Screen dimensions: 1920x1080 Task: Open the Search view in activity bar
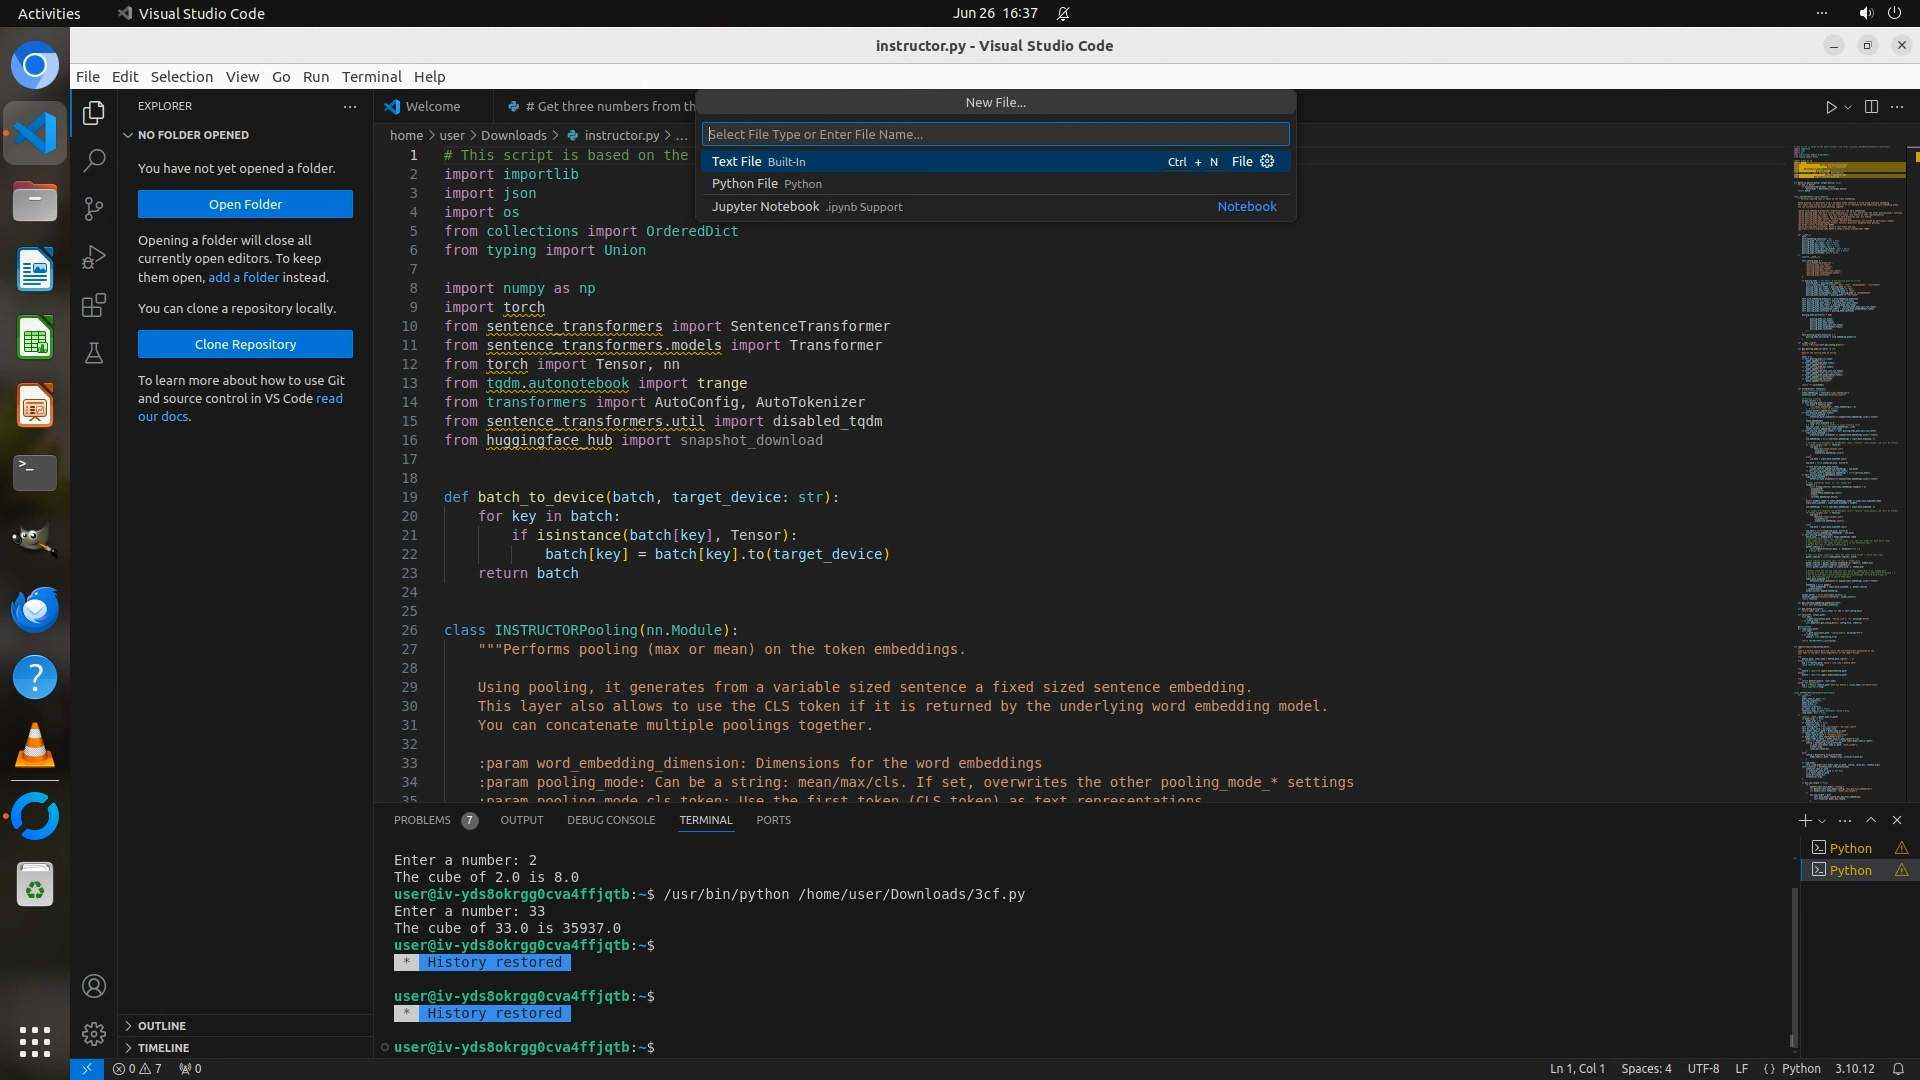(x=94, y=160)
